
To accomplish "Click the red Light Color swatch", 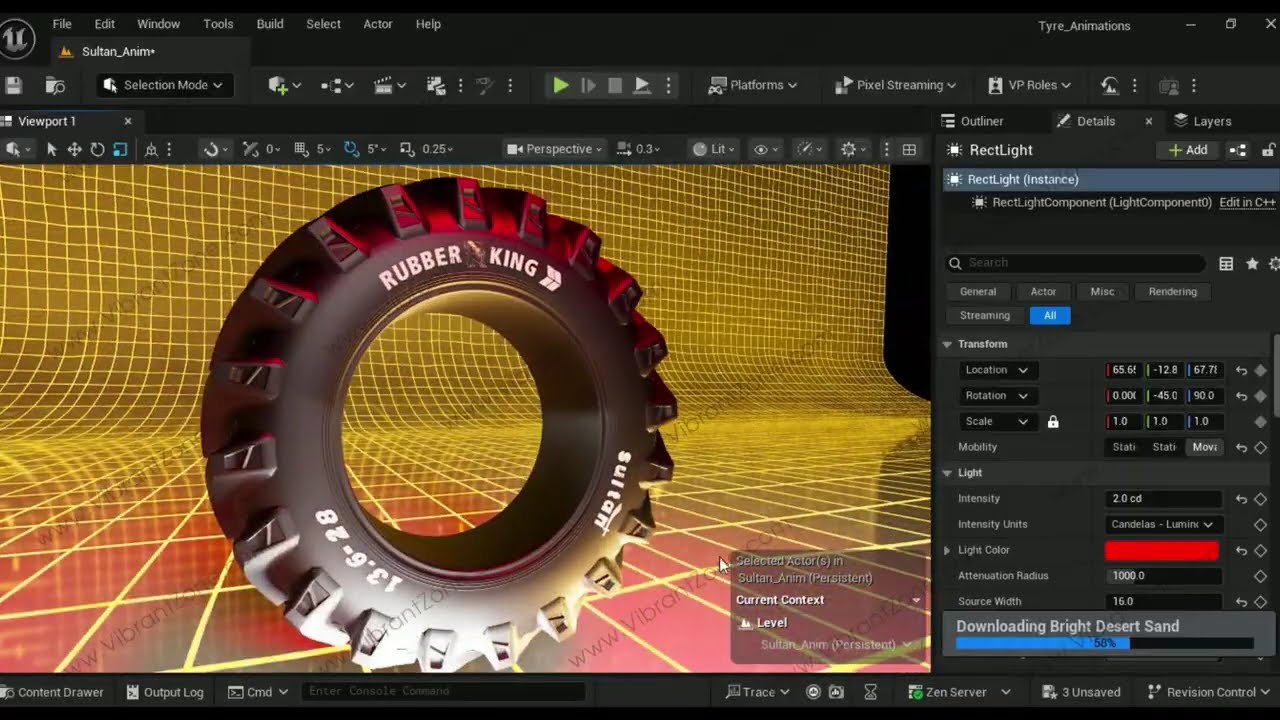I will click(1162, 550).
